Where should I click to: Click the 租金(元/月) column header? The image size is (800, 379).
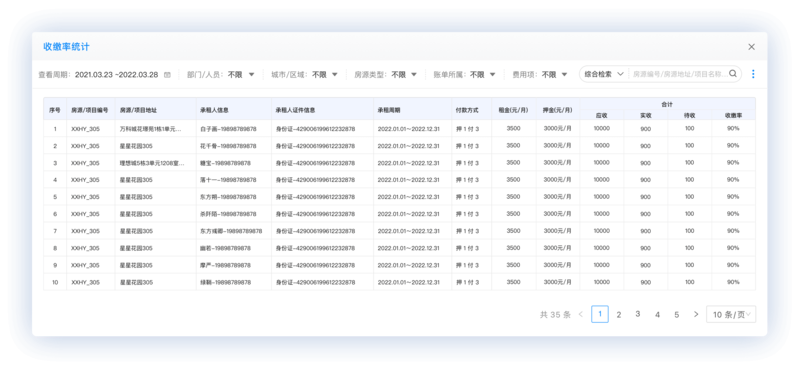pos(513,110)
